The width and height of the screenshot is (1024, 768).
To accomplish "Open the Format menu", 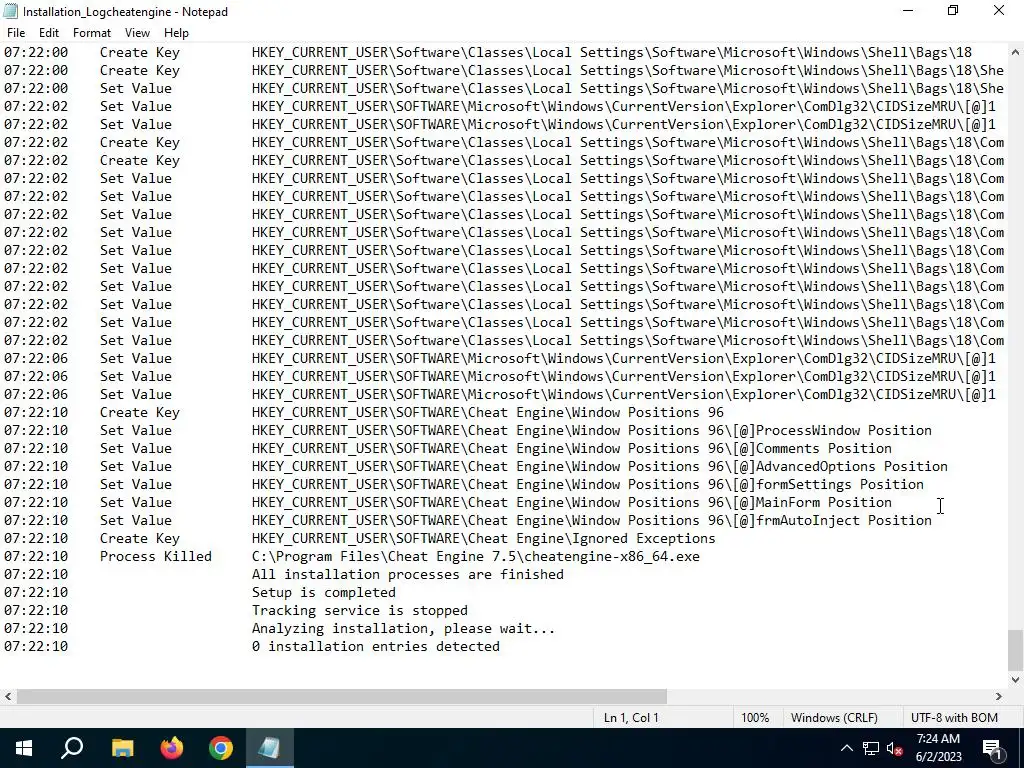I will tap(91, 33).
